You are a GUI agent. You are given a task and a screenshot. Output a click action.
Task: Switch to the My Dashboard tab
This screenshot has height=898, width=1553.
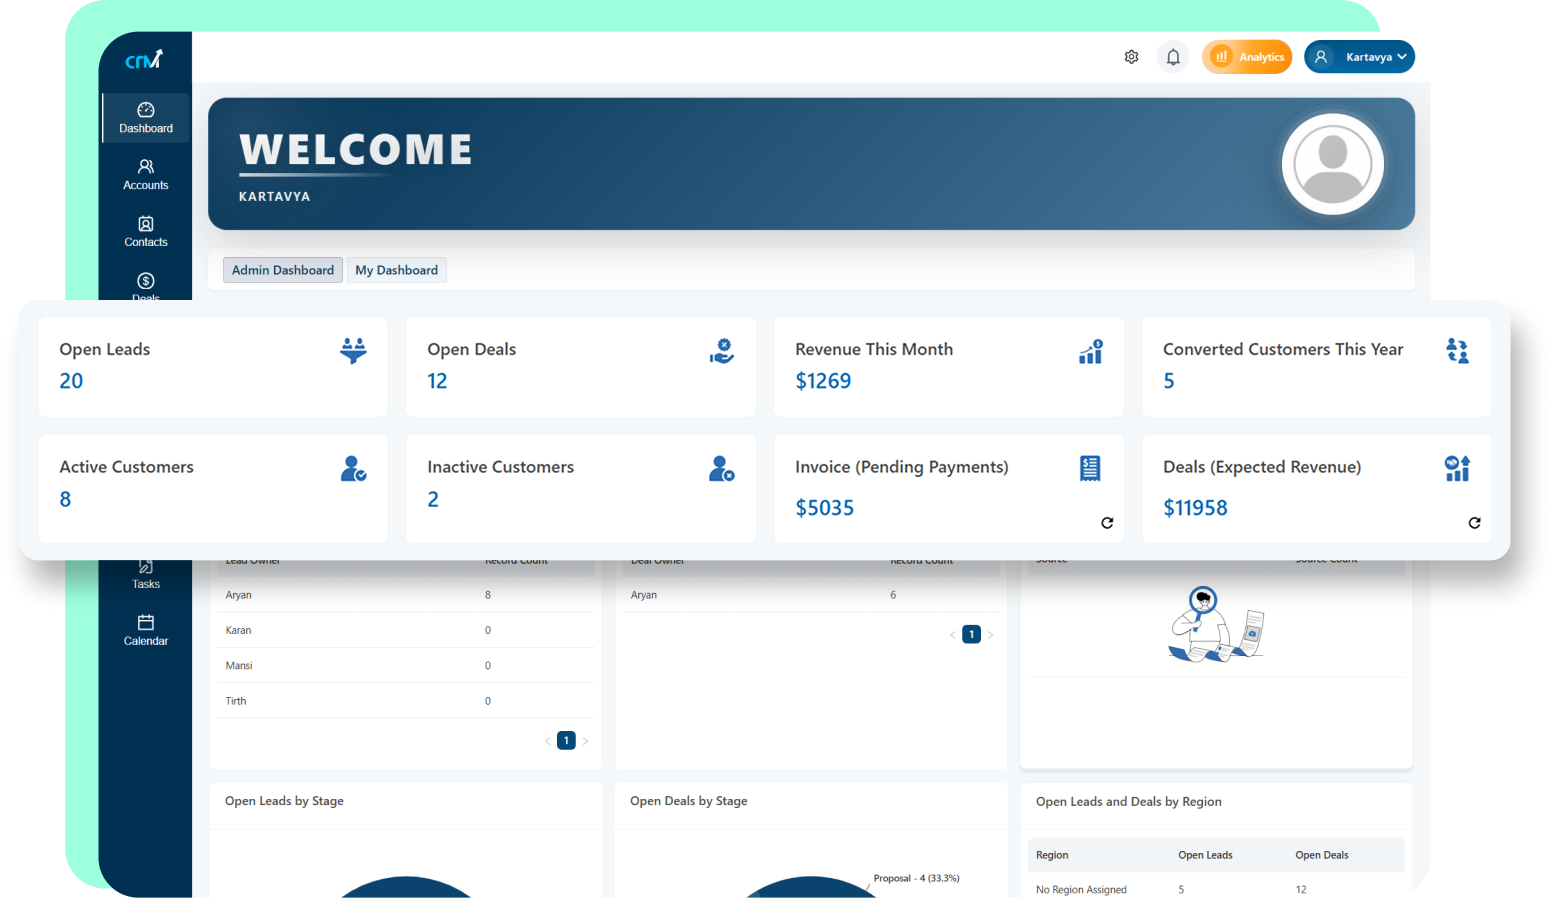pos(396,270)
